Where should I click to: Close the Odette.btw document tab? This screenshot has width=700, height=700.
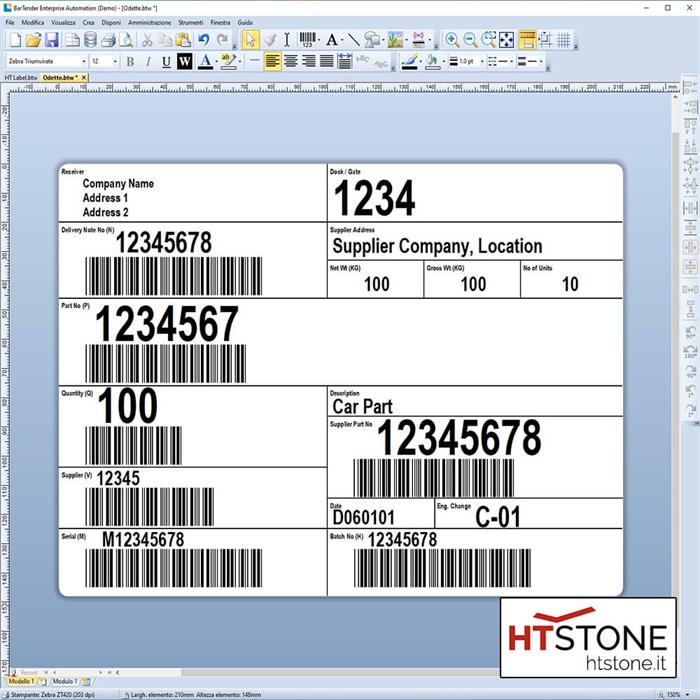tap(83, 78)
